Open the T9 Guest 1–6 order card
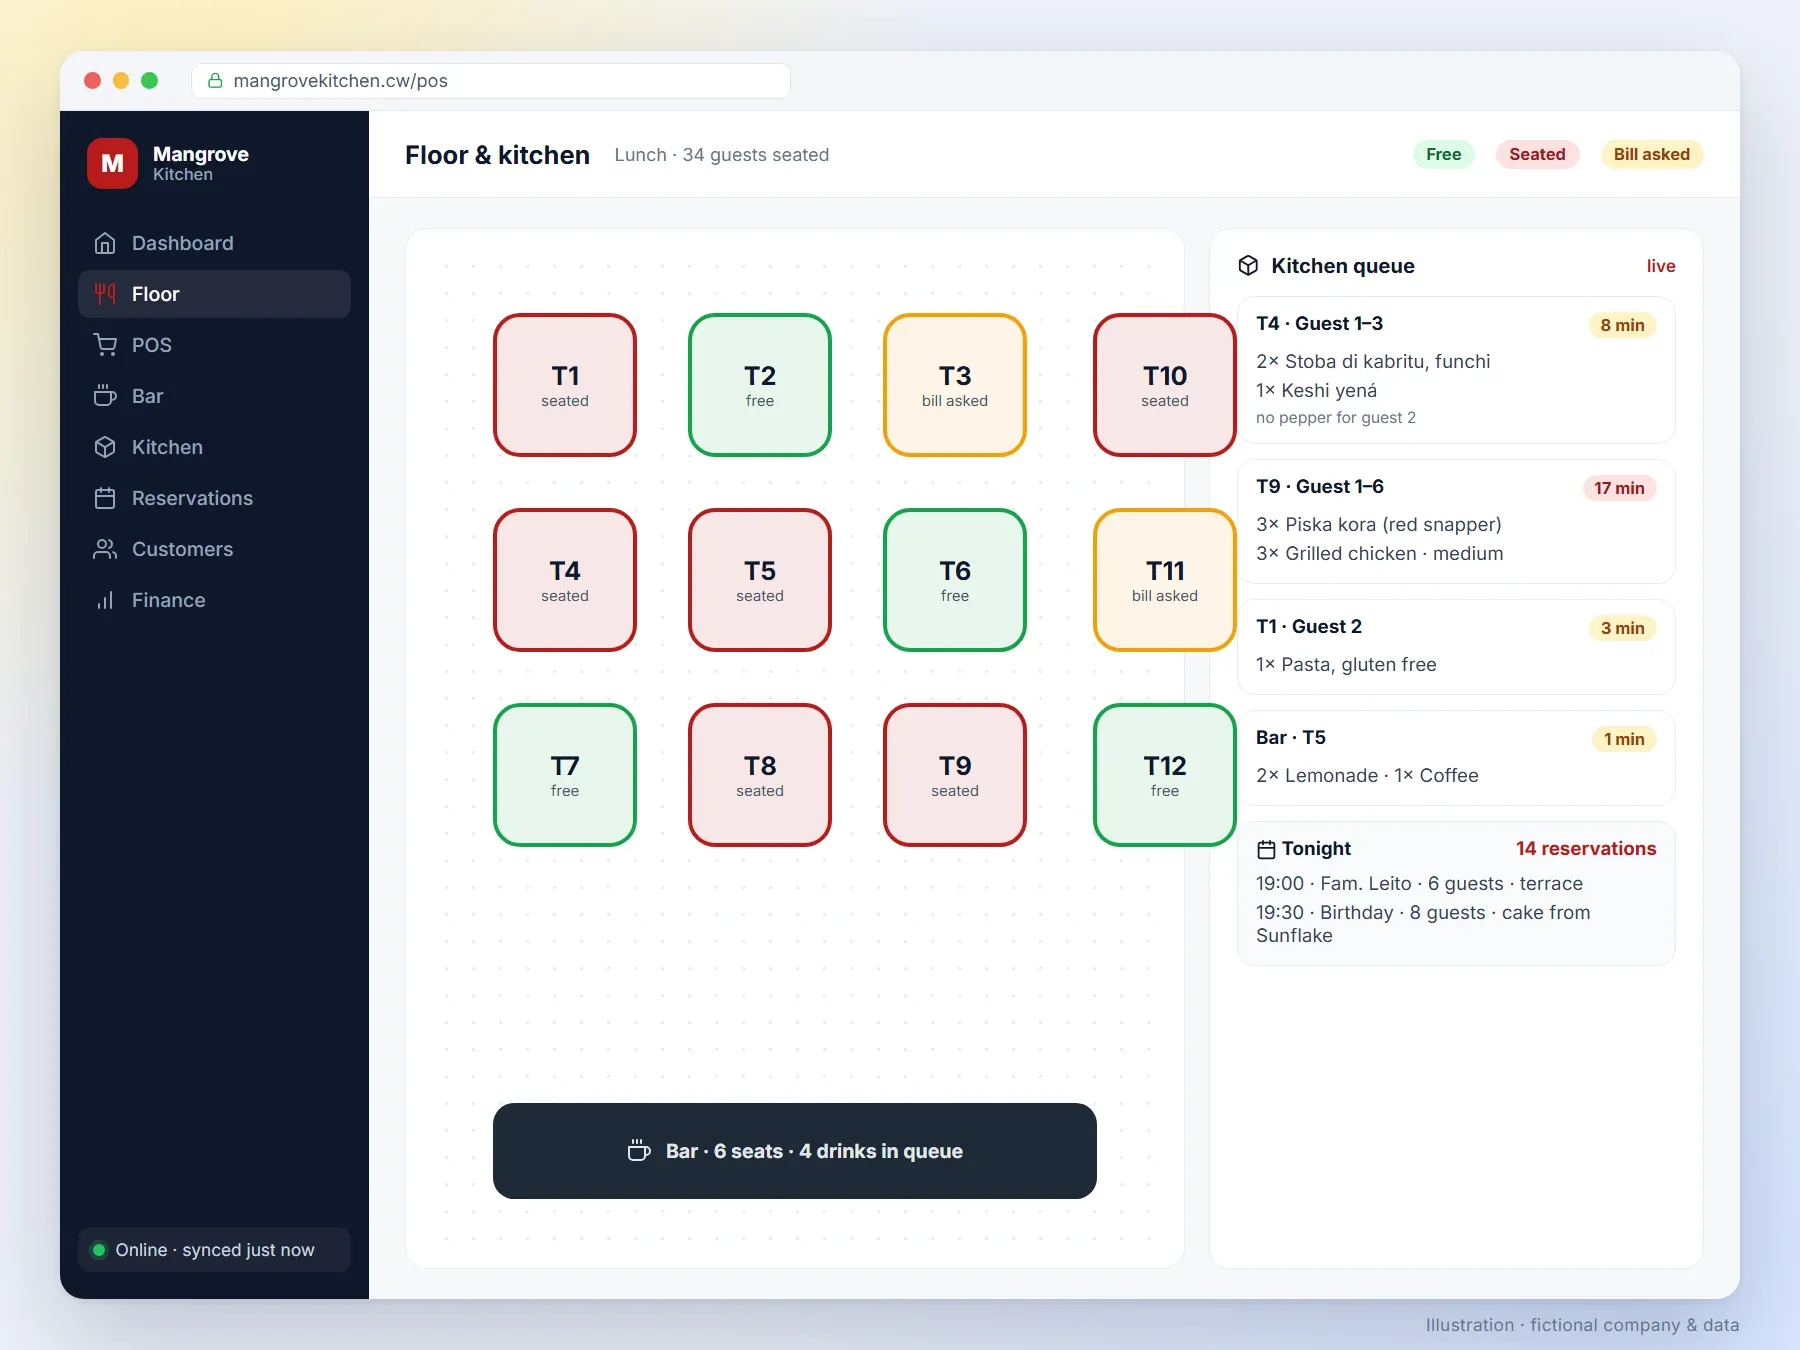 [x=1456, y=521]
